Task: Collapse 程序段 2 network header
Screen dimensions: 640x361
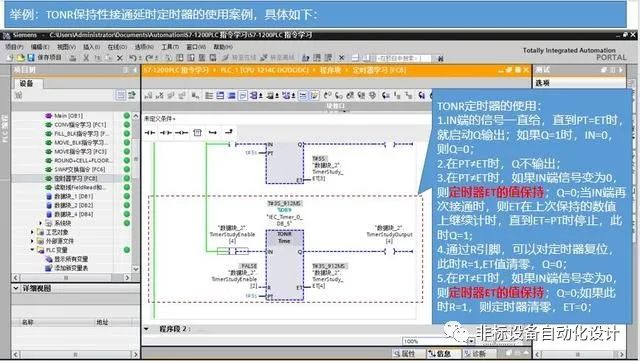Action: point(147,328)
